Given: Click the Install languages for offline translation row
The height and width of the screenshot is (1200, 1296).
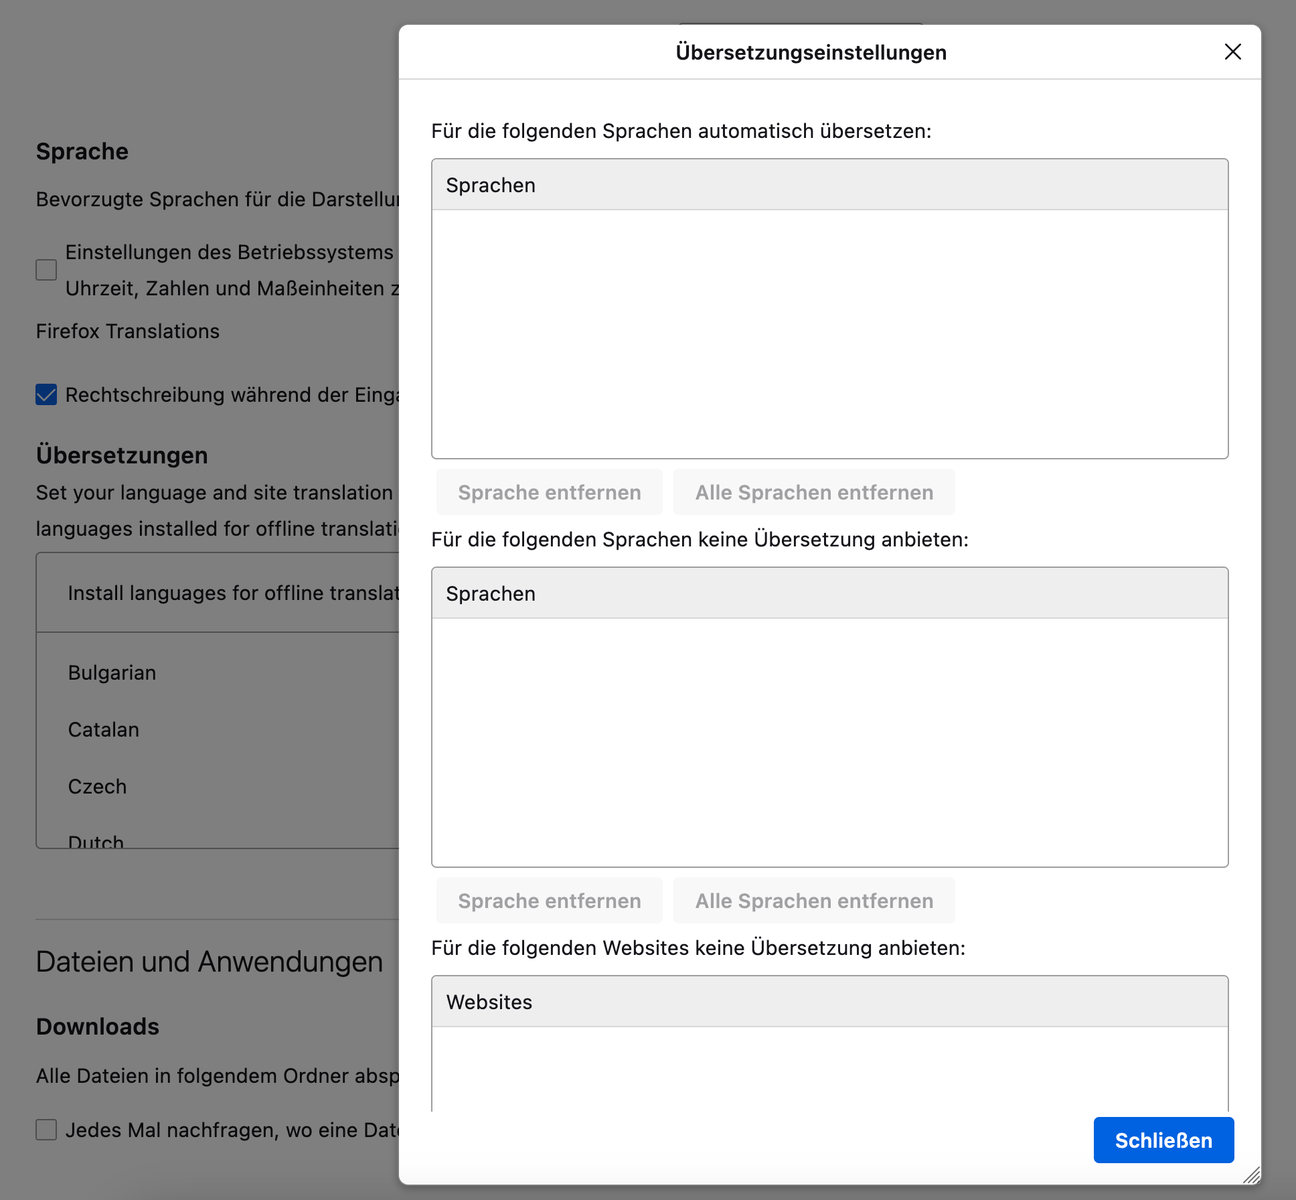Looking at the screenshot, I should (232, 593).
